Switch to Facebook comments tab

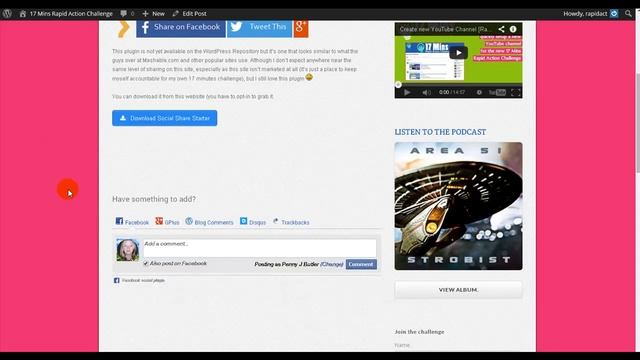pyautogui.click(x=132, y=222)
